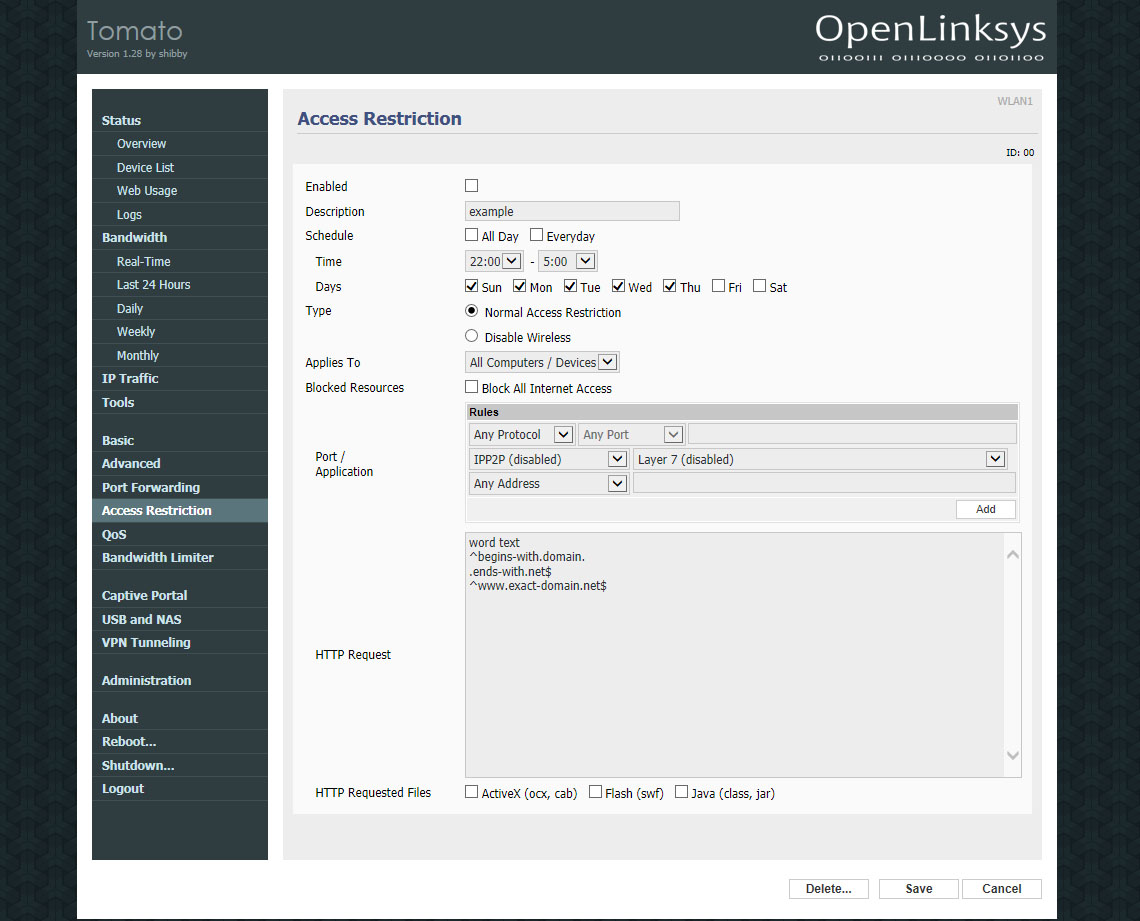This screenshot has width=1140, height=921.
Task: Click the HTTP Request scrollbar down arrow
Action: [1012, 756]
